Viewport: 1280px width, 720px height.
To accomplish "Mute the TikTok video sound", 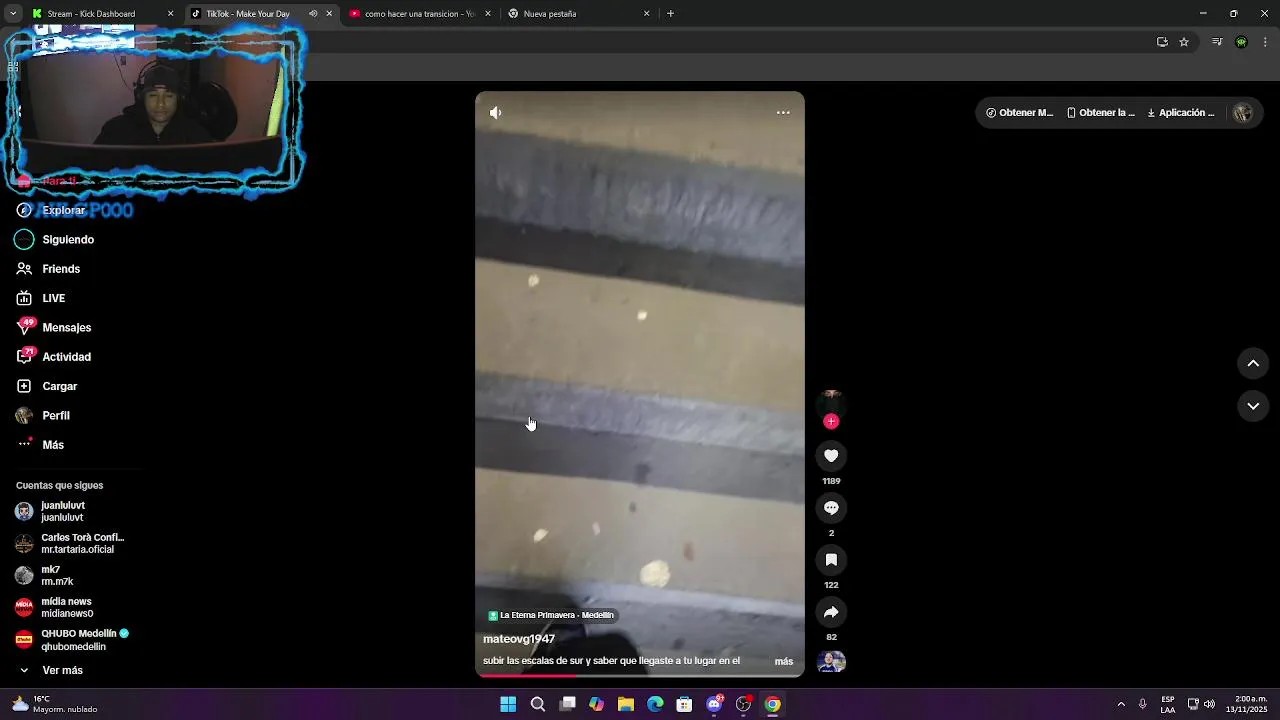I will point(496,113).
